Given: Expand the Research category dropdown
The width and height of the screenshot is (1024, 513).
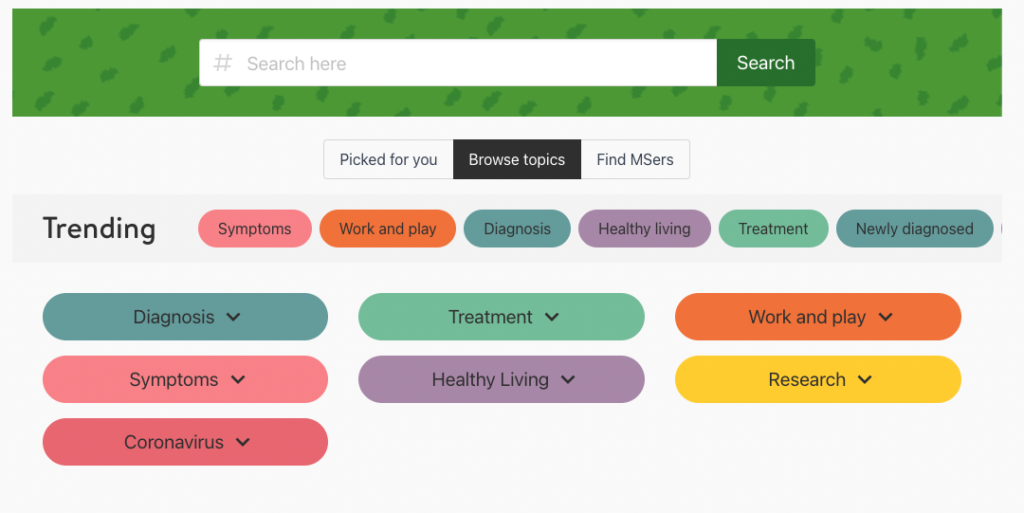Looking at the screenshot, I should 818,379.
